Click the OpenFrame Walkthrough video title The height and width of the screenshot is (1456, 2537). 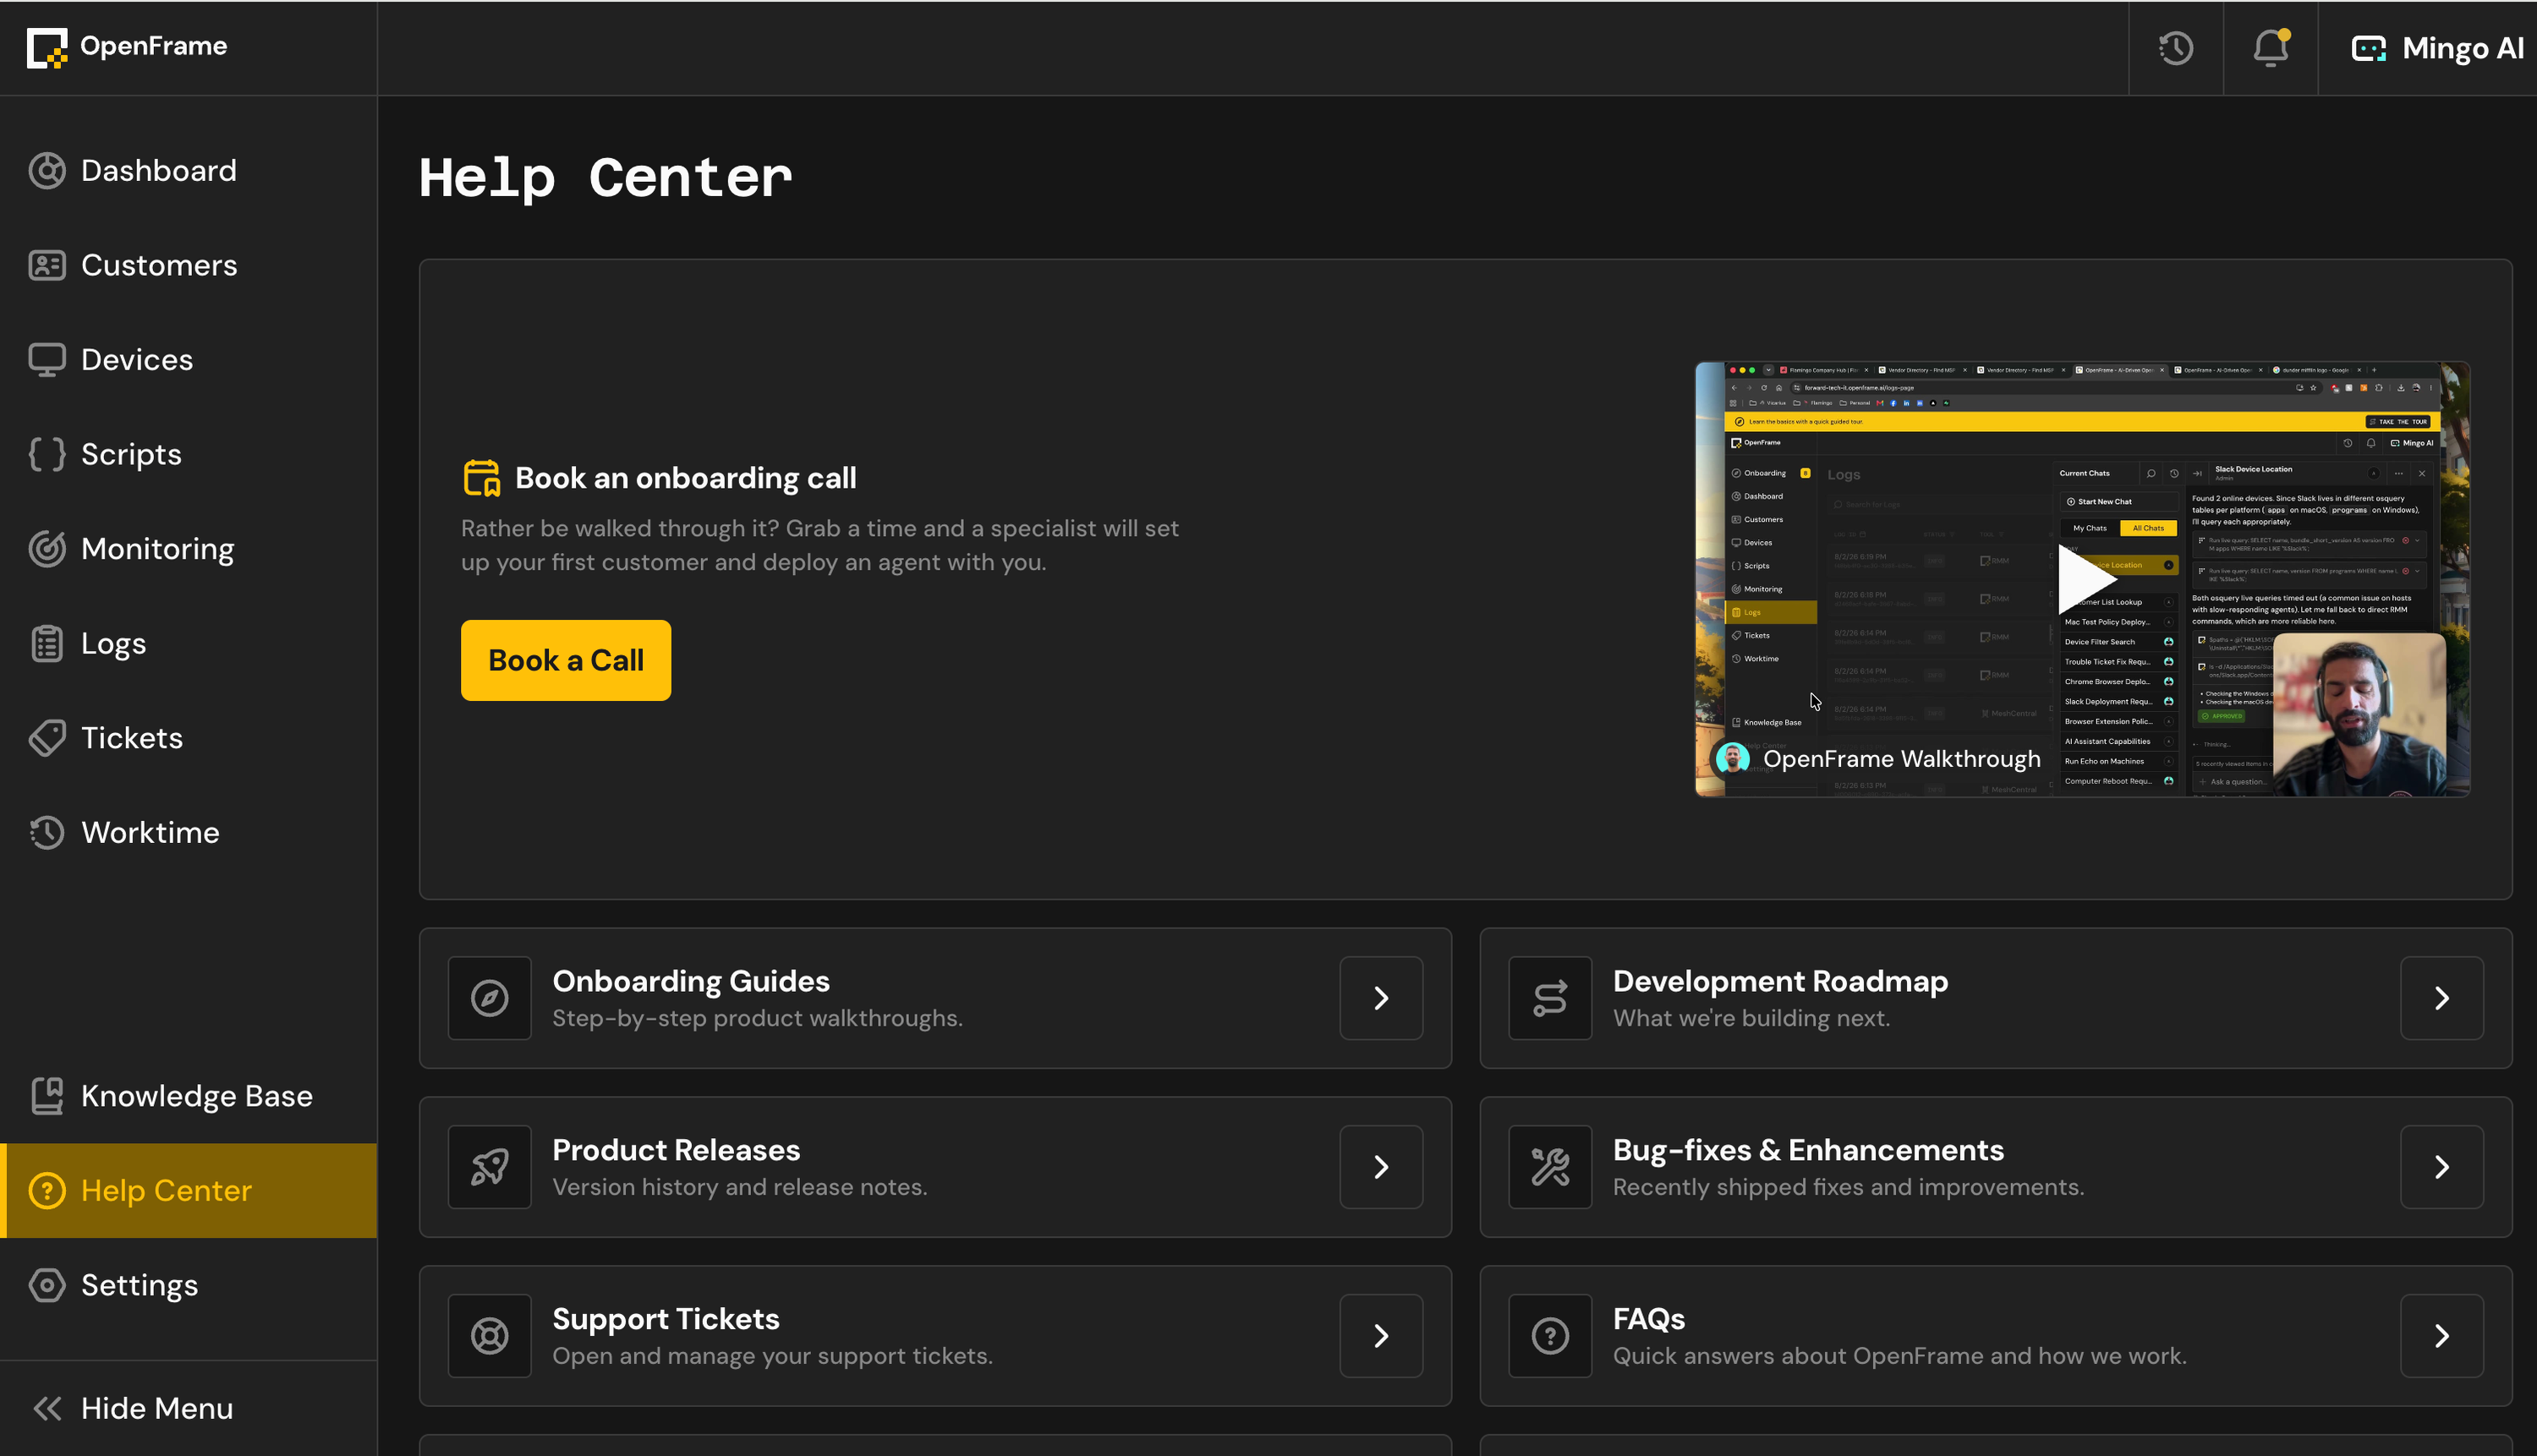1902,759
